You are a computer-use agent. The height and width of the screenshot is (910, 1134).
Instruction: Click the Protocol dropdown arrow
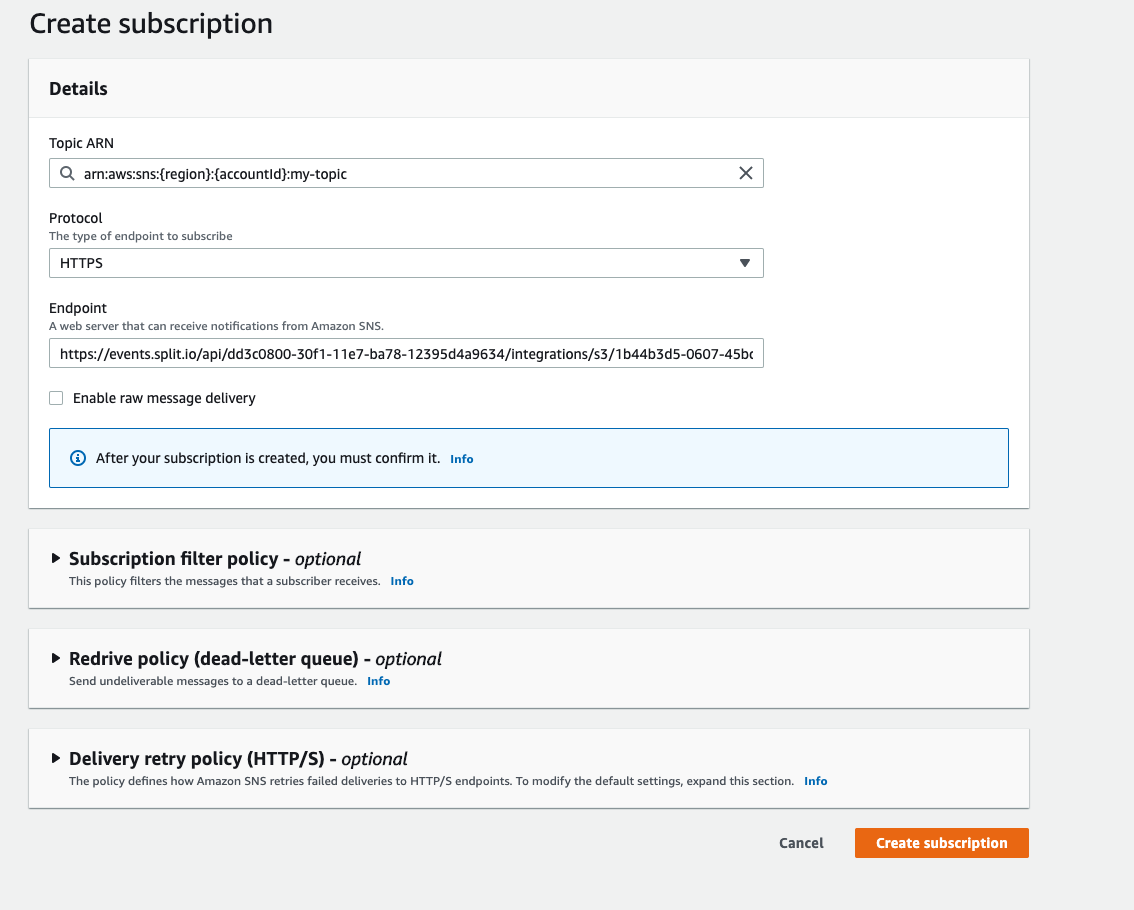click(744, 263)
